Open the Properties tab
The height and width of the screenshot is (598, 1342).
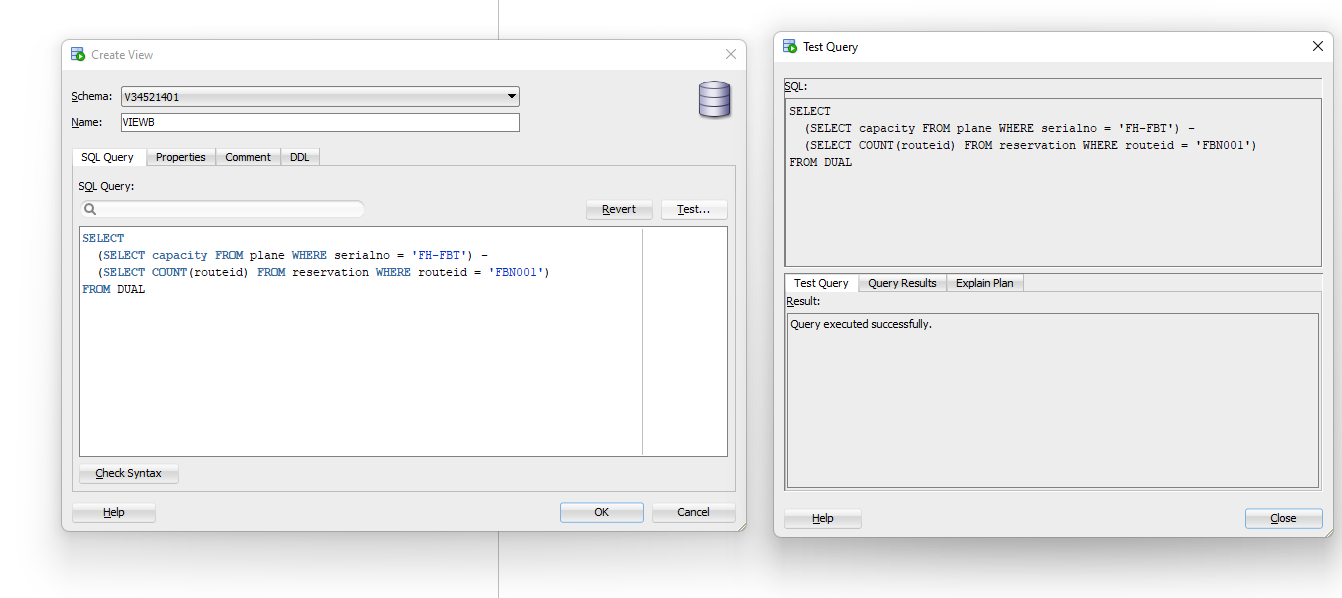(181, 157)
